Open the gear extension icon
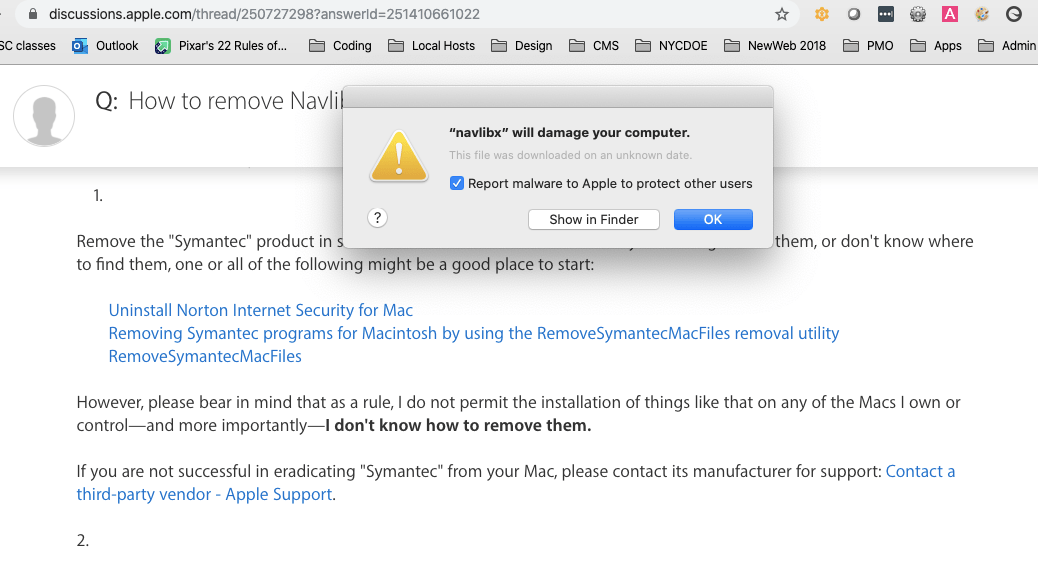The height and width of the screenshot is (574, 1038). 918,14
